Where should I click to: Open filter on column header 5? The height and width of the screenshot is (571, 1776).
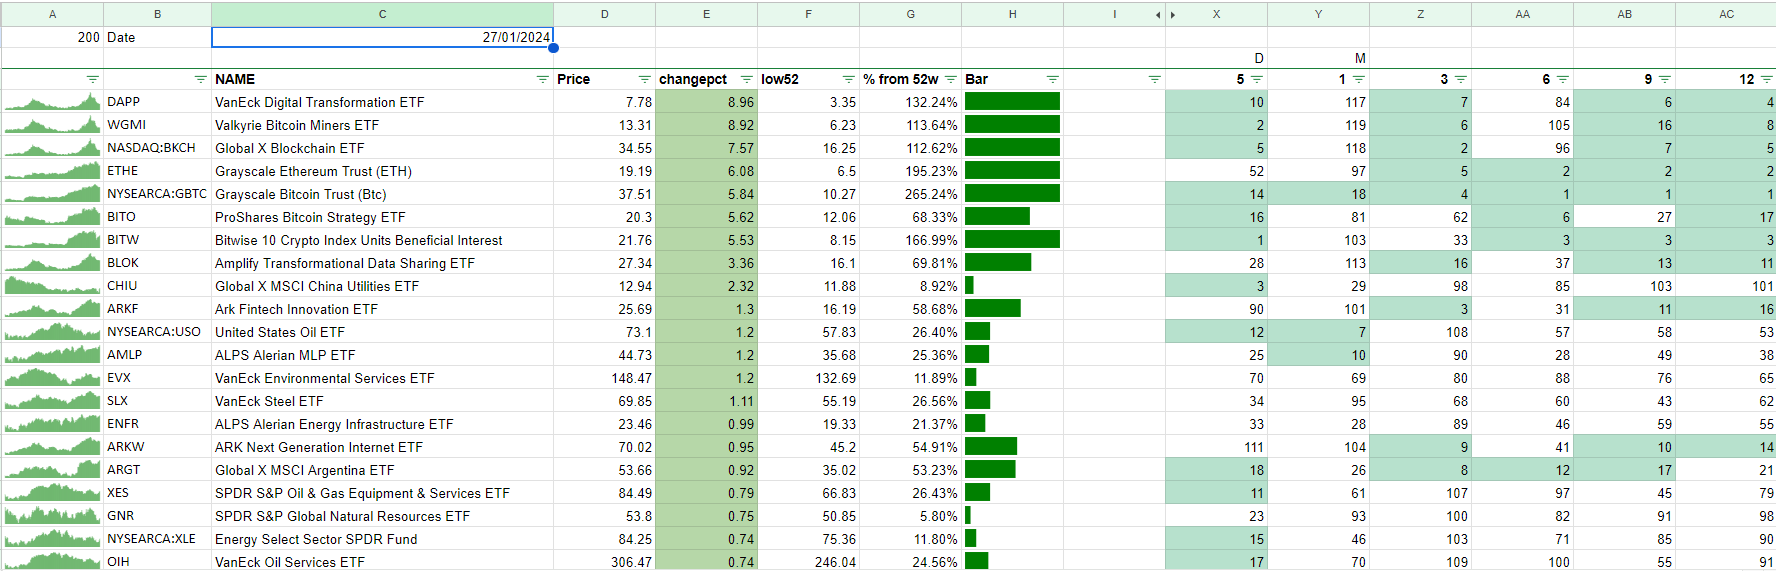click(x=1256, y=79)
